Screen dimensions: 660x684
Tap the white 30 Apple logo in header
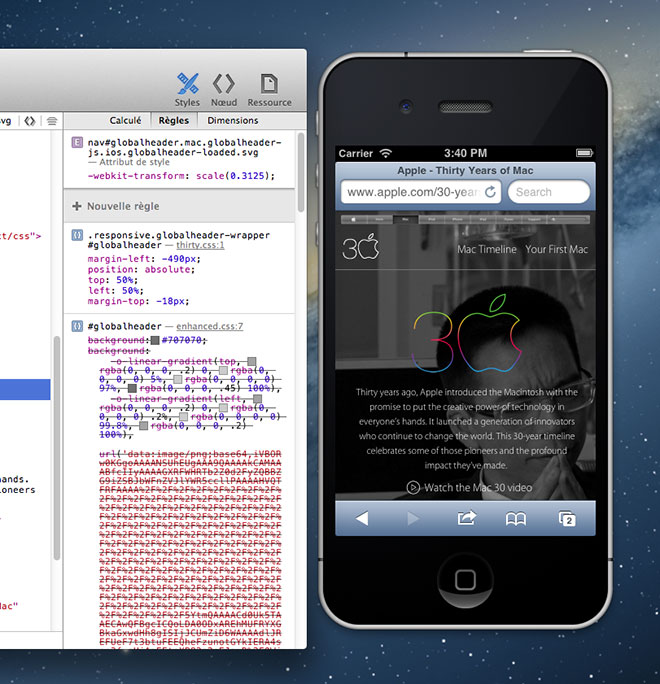(361, 247)
